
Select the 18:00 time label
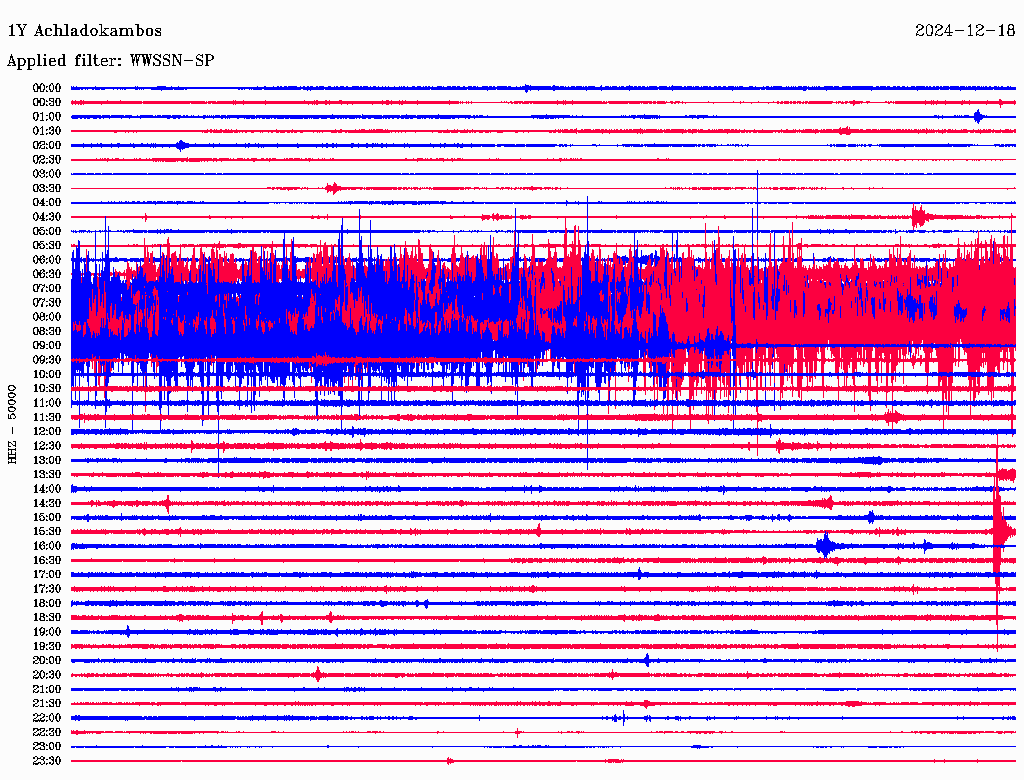[x=47, y=603]
